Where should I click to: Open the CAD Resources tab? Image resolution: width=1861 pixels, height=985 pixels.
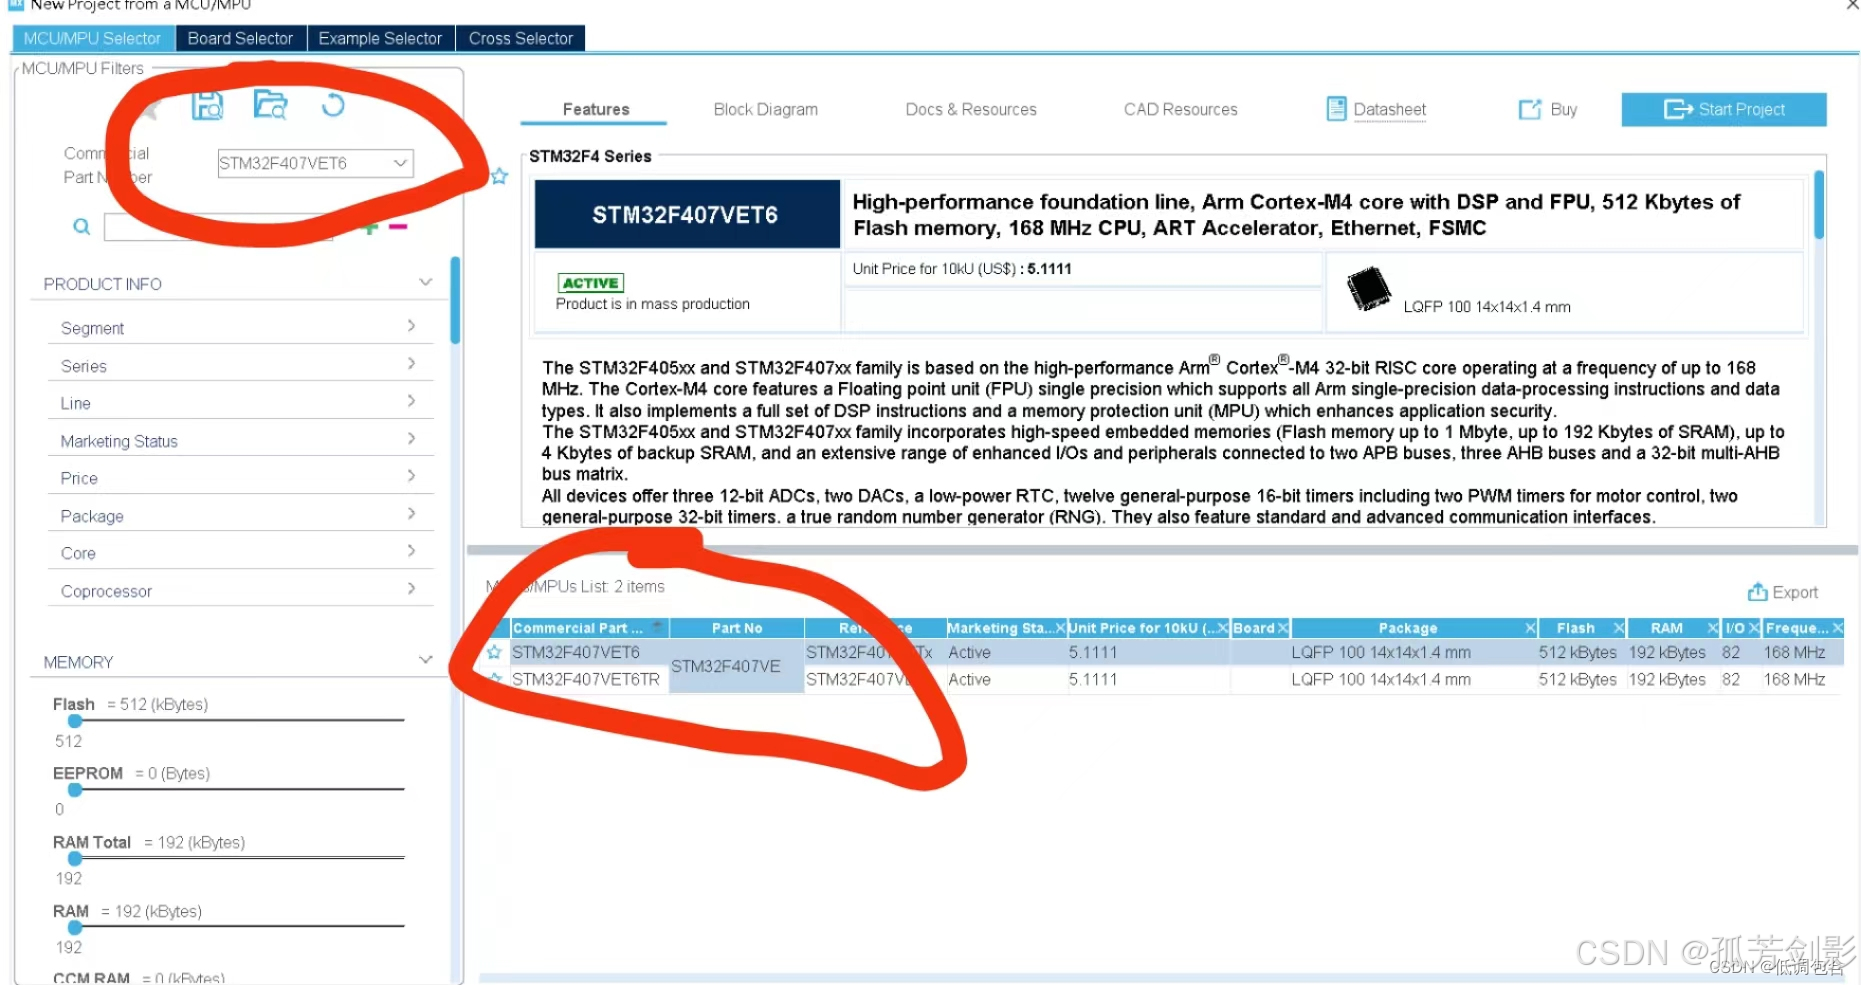click(1180, 109)
